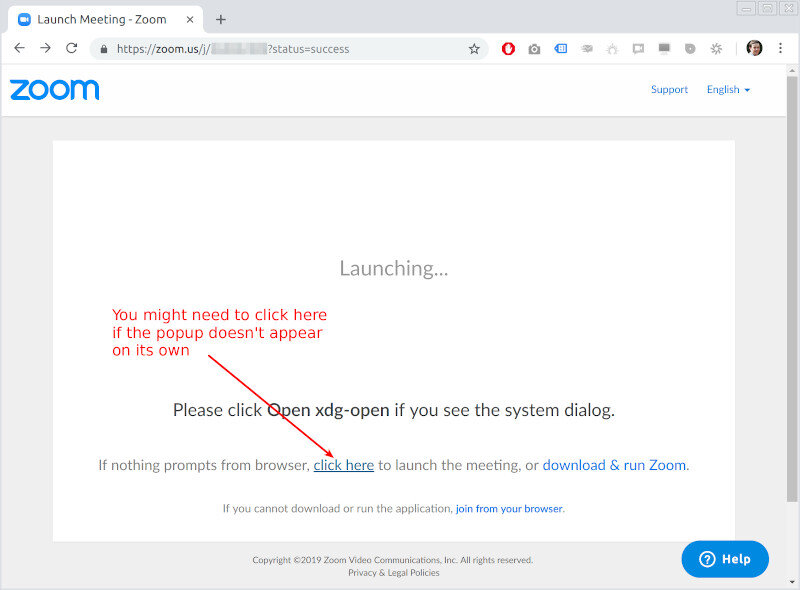Click the blue Help button

[x=725, y=559]
